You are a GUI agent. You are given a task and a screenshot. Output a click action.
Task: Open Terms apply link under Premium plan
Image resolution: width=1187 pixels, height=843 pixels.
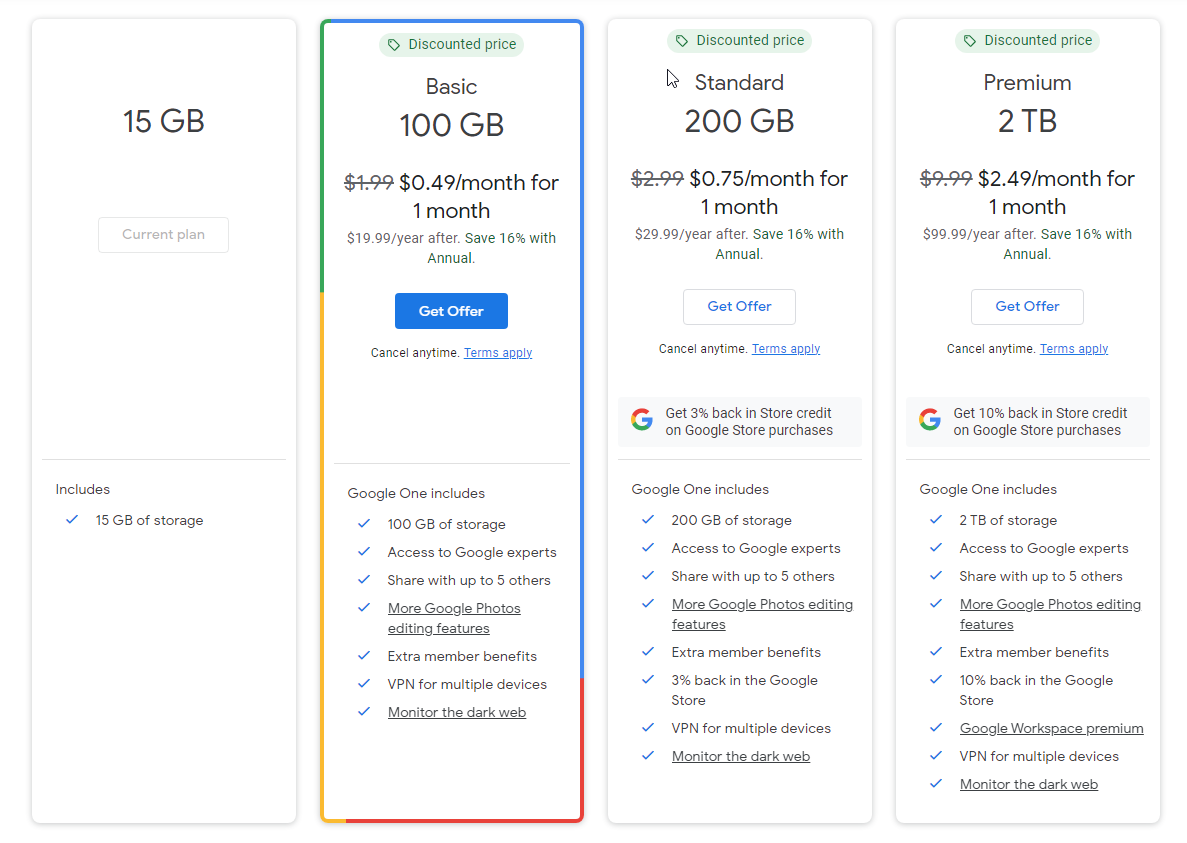point(1074,349)
